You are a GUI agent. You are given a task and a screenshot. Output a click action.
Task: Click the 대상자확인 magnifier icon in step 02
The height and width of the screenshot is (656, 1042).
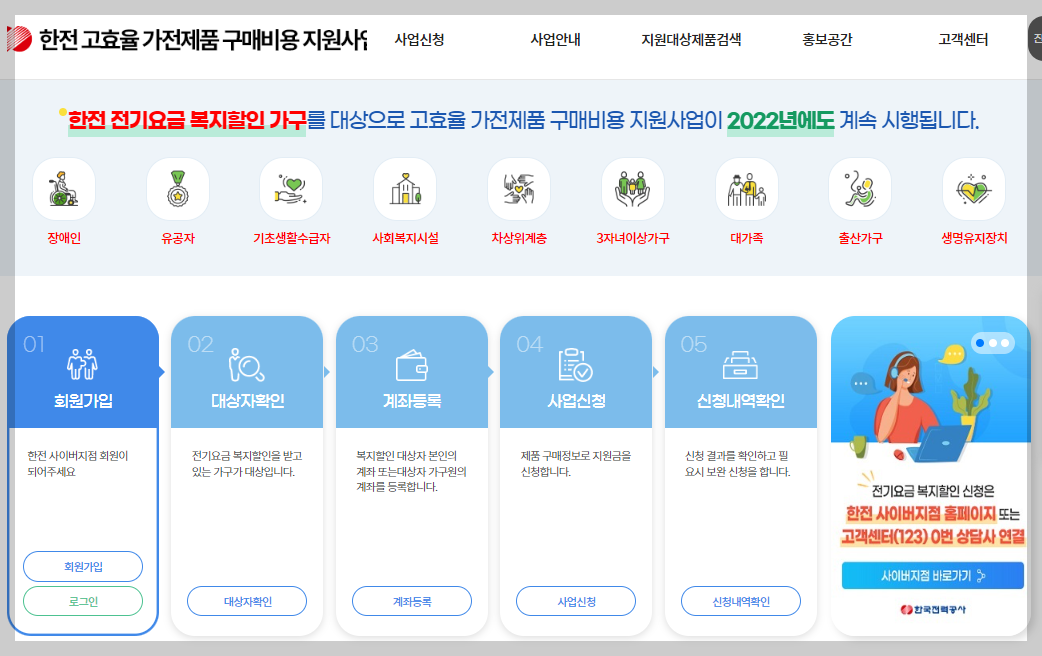click(x=247, y=364)
